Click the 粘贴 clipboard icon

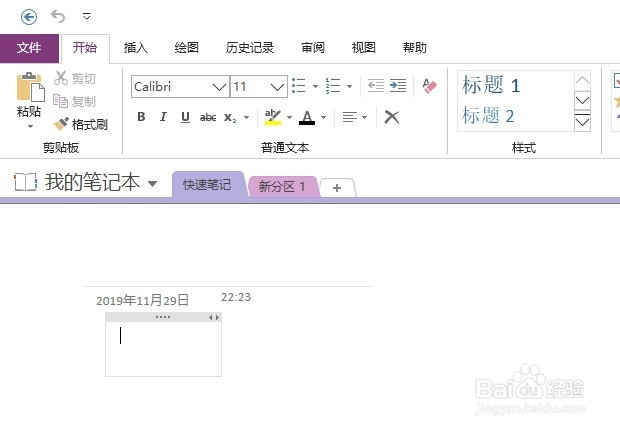tap(30, 87)
